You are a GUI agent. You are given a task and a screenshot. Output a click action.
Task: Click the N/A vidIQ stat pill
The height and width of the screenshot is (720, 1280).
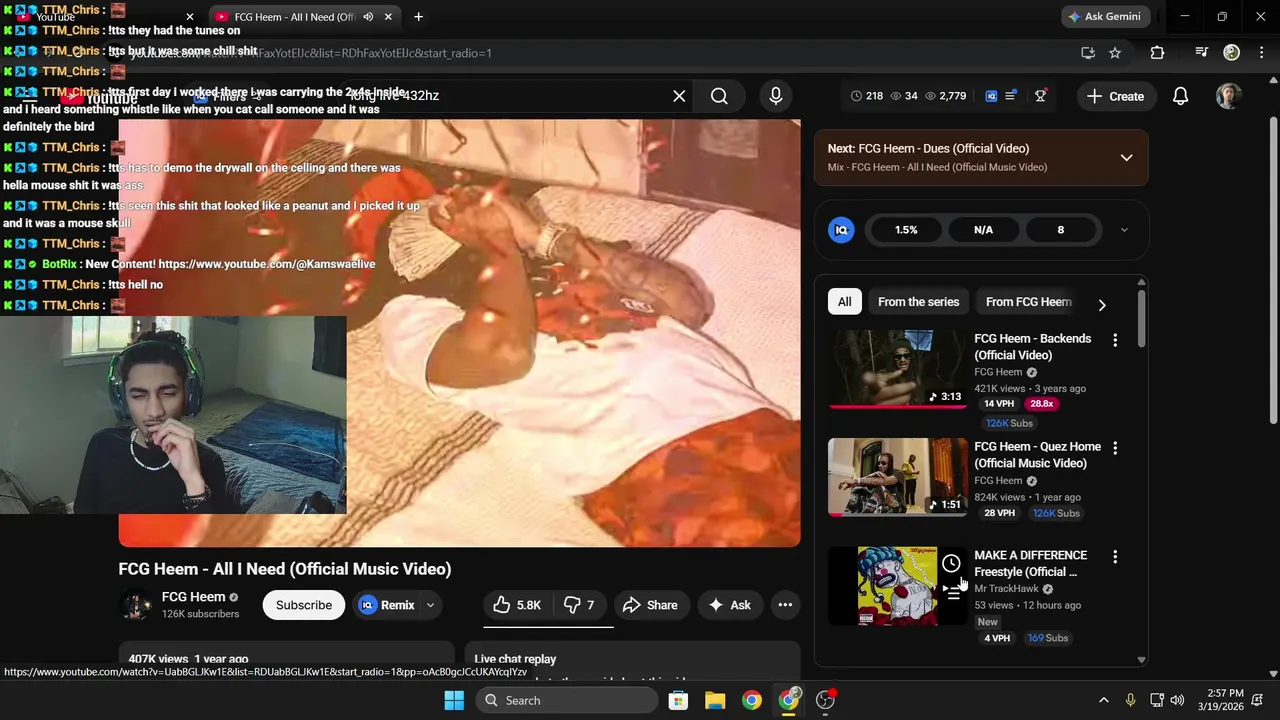(x=984, y=230)
